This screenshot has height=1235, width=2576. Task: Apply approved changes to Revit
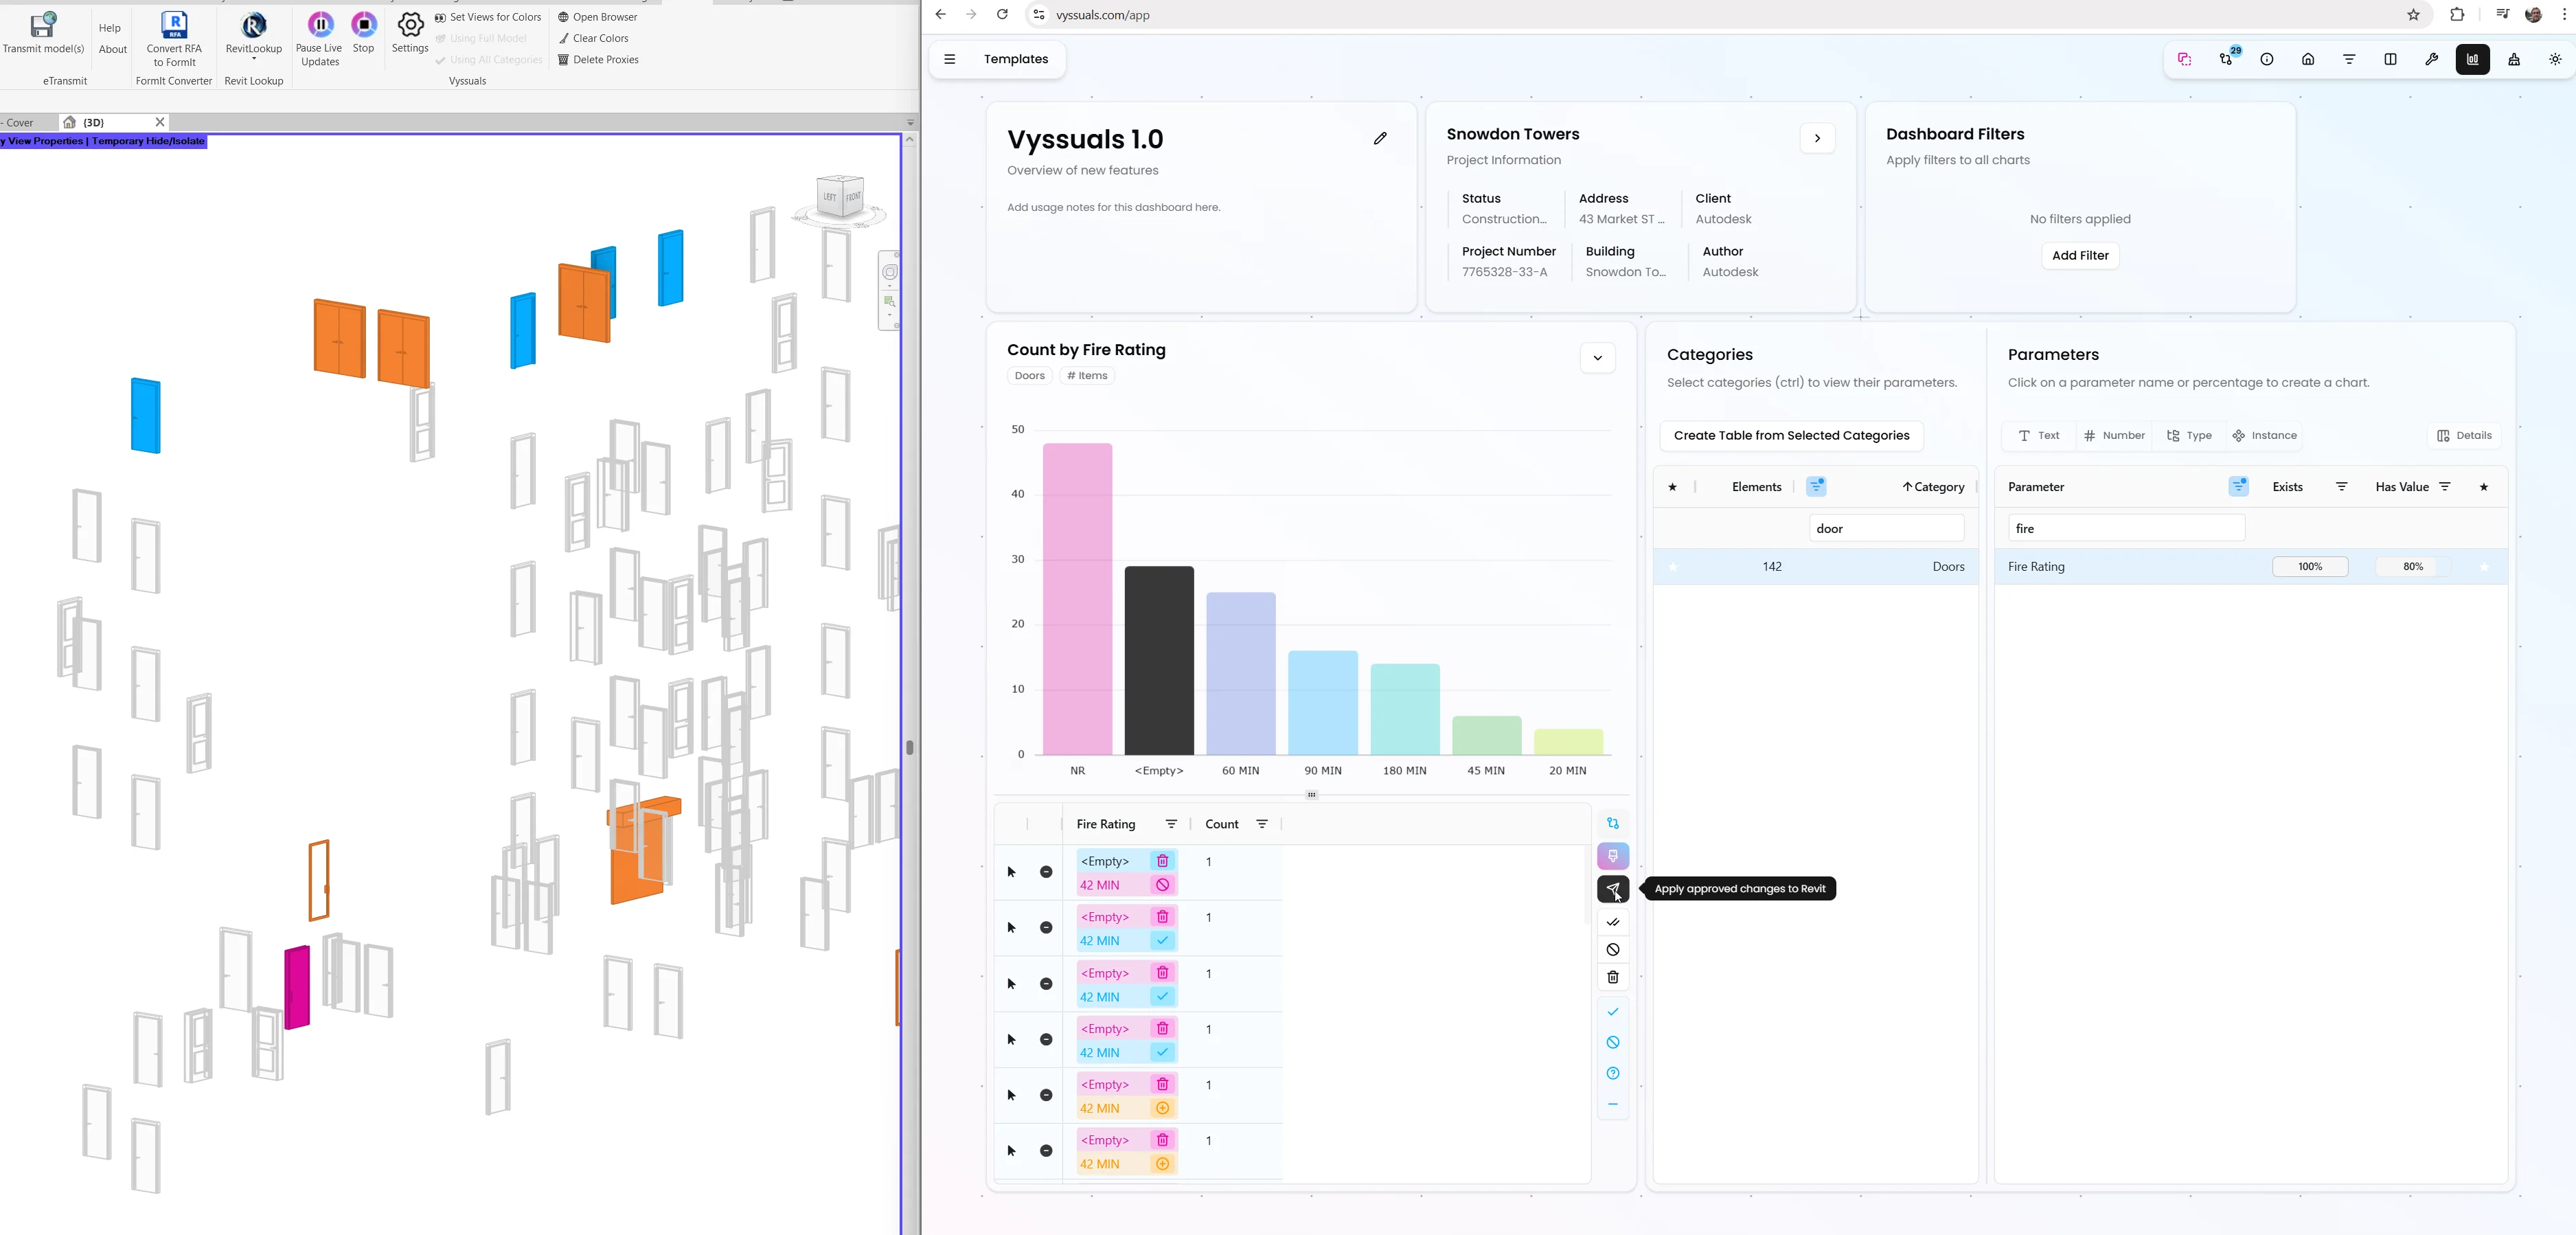[1613, 889]
